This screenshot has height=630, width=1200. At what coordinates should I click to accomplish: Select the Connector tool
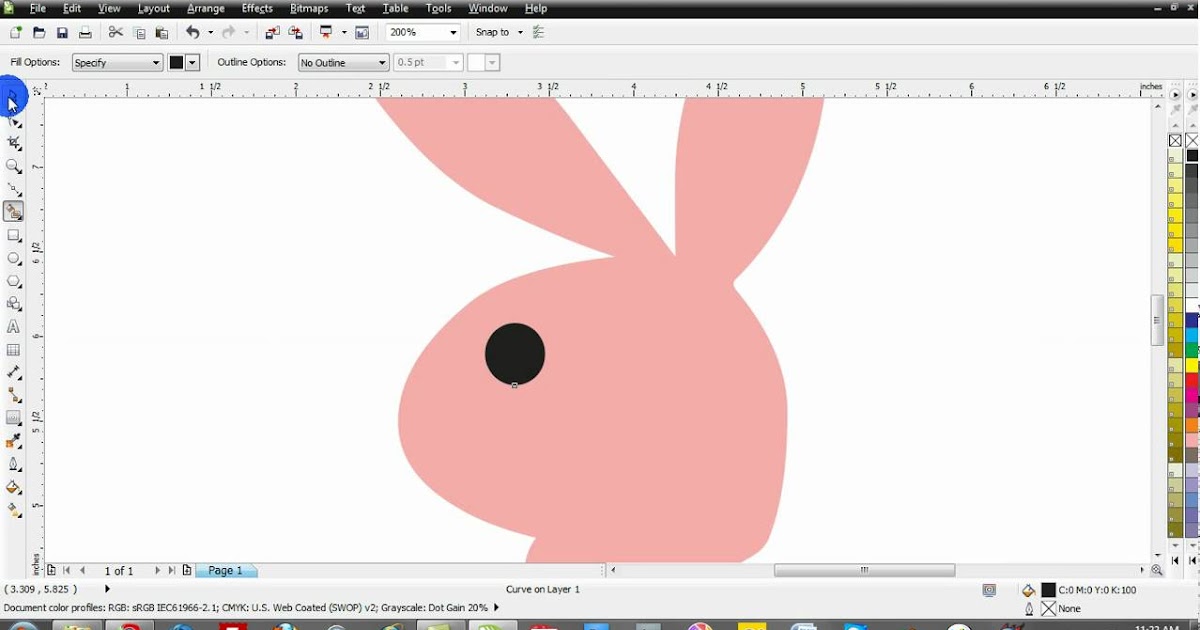click(x=14, y=395)
